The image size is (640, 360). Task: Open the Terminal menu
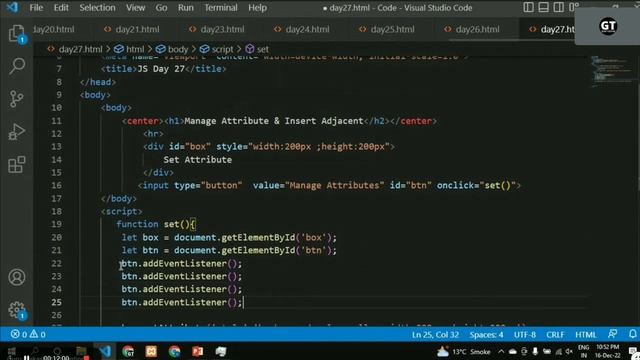click(221, 7)
